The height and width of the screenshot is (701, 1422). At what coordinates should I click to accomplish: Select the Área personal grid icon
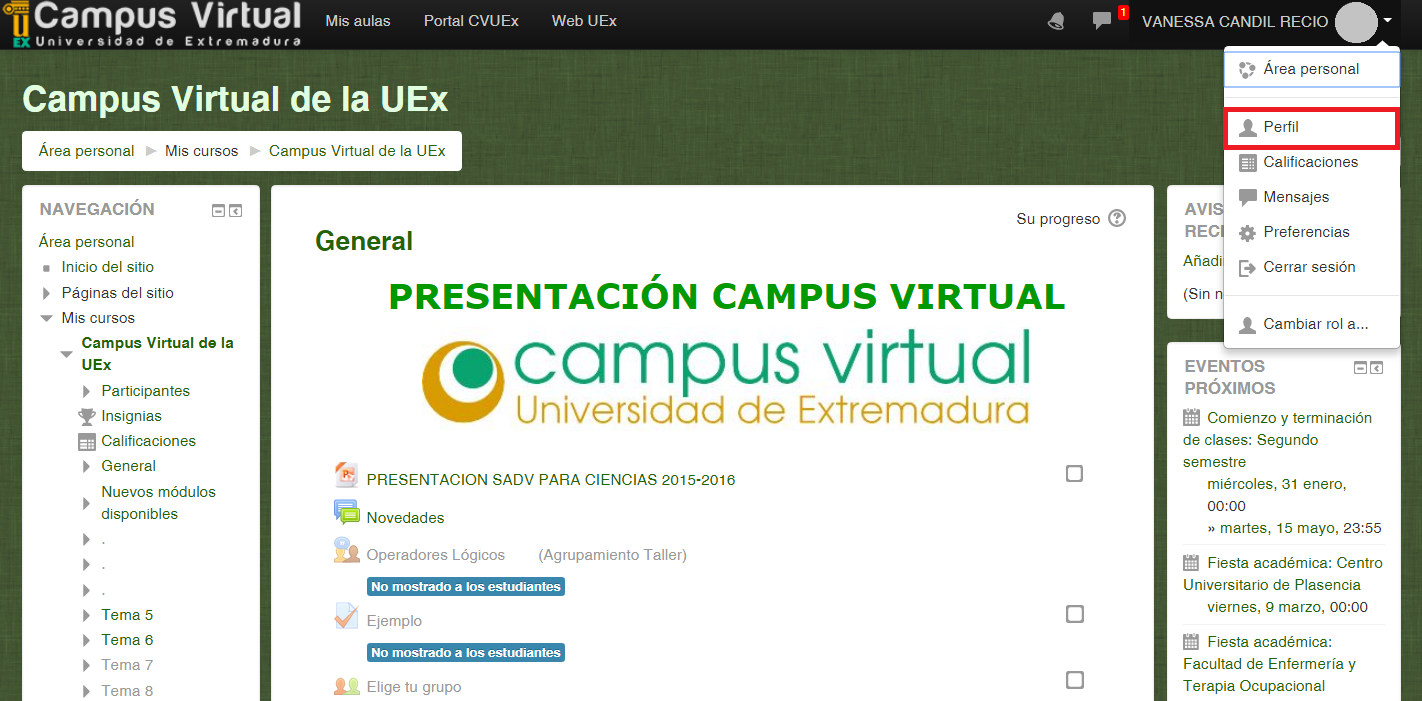[x=1247, y=69]
